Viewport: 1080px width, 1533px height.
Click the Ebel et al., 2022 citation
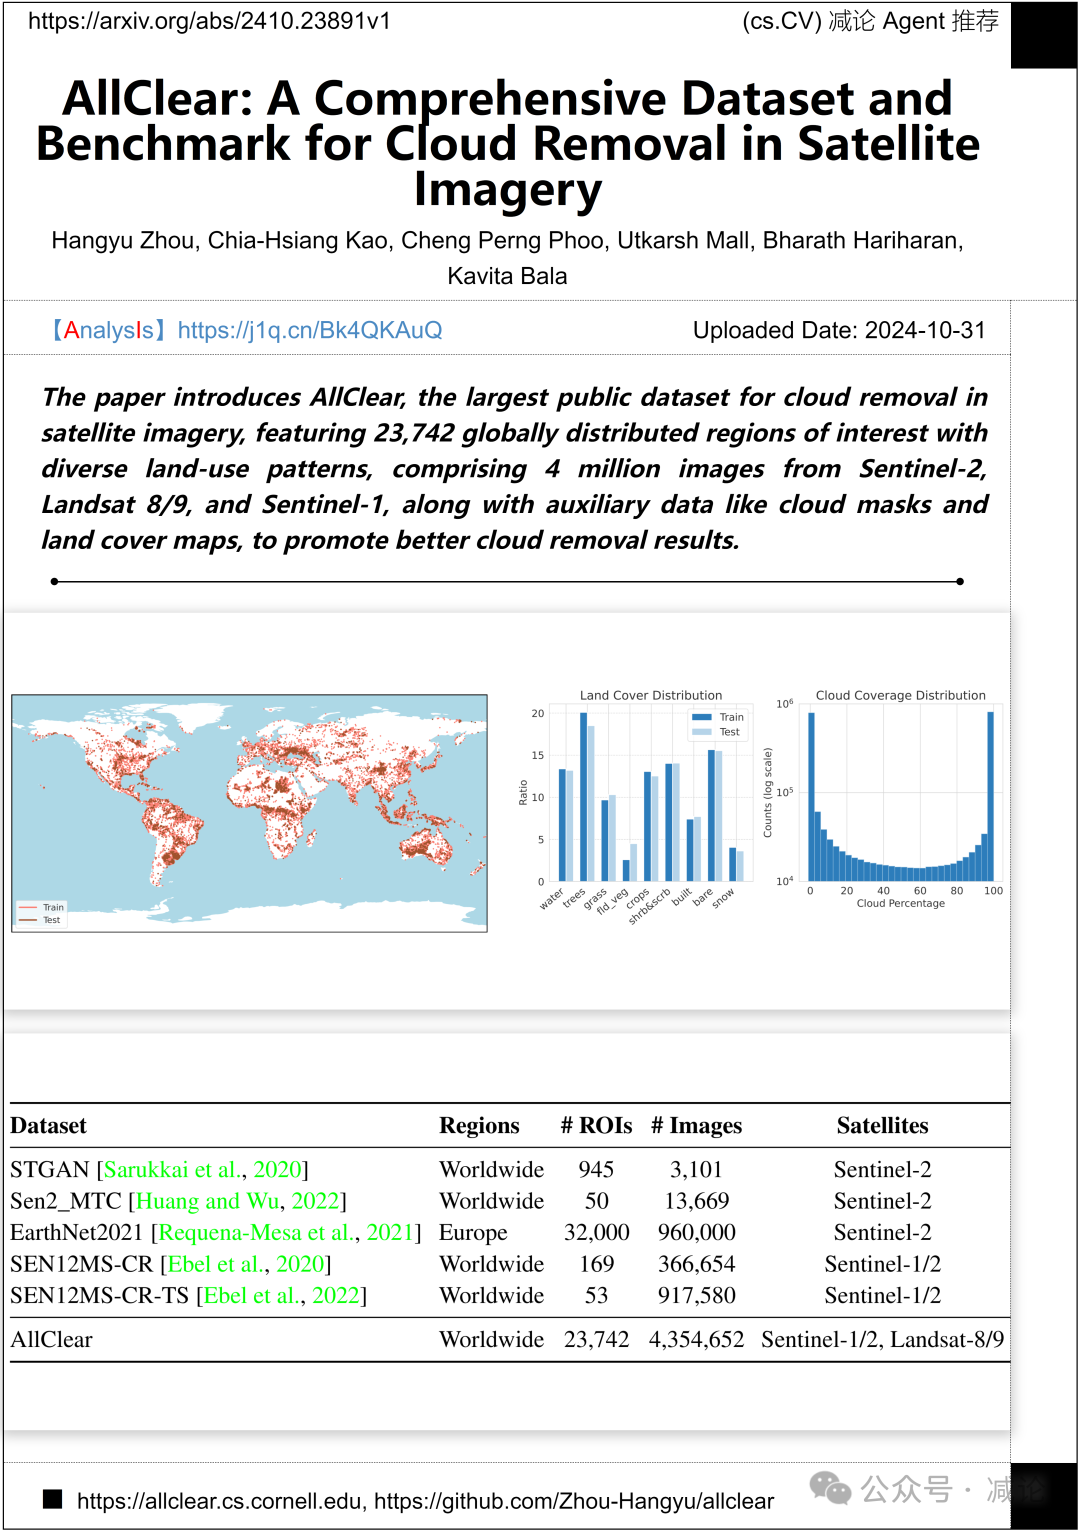point(282,1296)
